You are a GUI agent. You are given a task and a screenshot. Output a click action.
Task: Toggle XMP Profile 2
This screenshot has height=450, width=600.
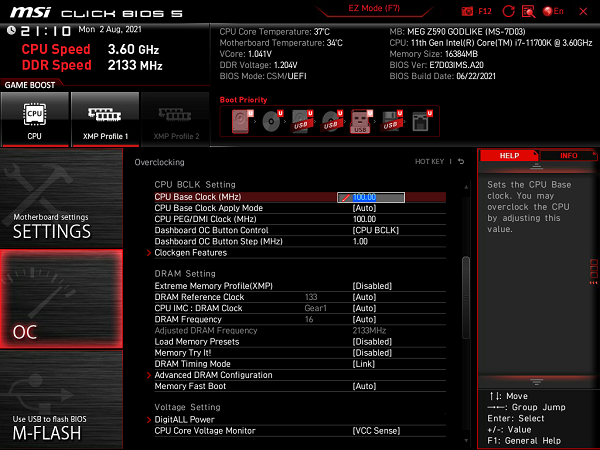(x=175, y=118)
